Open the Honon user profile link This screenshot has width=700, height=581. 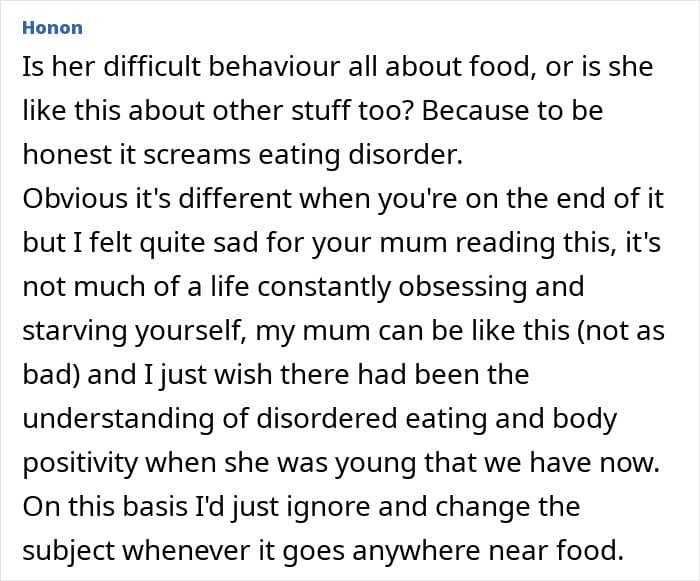pyautogui.click(x=52, y=28)
